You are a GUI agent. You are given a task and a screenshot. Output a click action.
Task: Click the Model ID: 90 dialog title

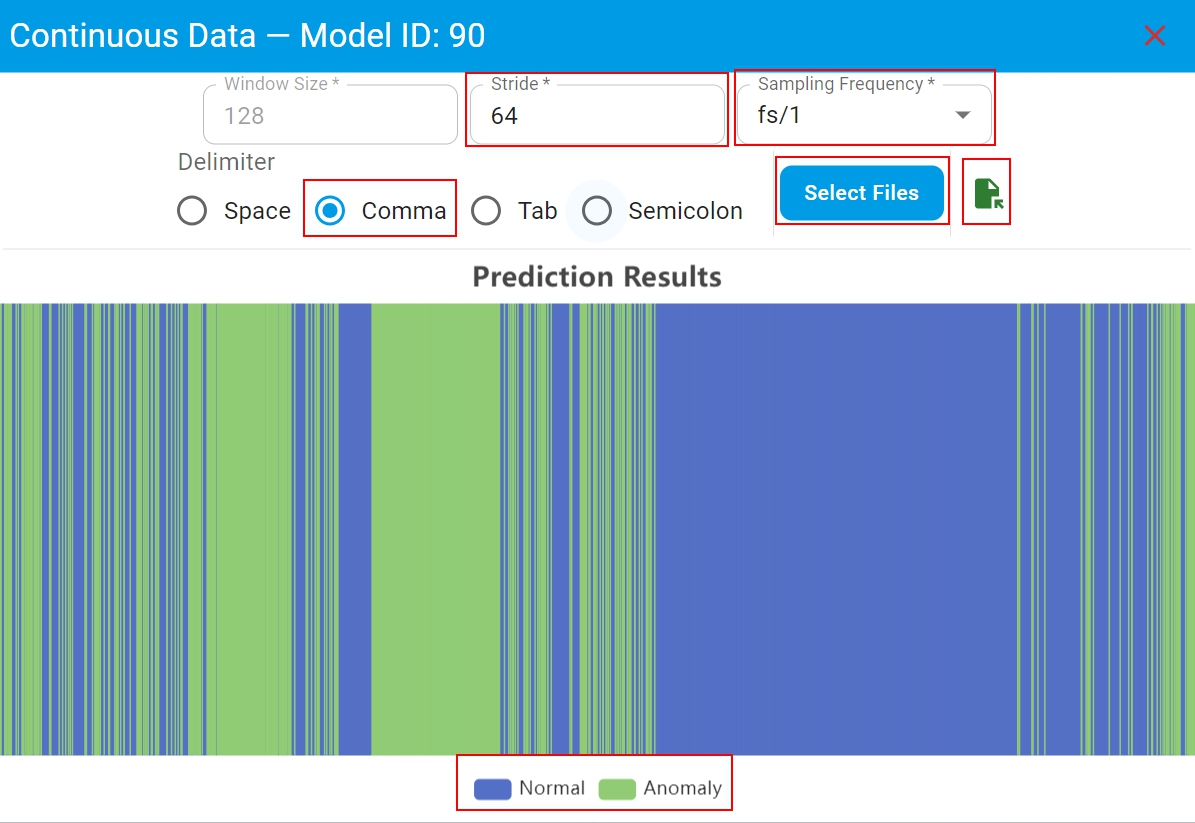247,36
